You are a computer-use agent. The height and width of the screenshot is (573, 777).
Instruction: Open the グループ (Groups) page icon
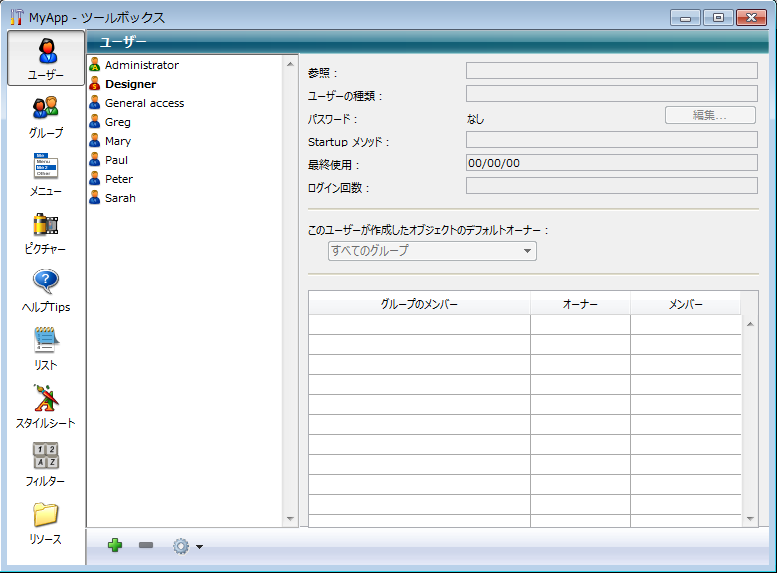point(46,115)
